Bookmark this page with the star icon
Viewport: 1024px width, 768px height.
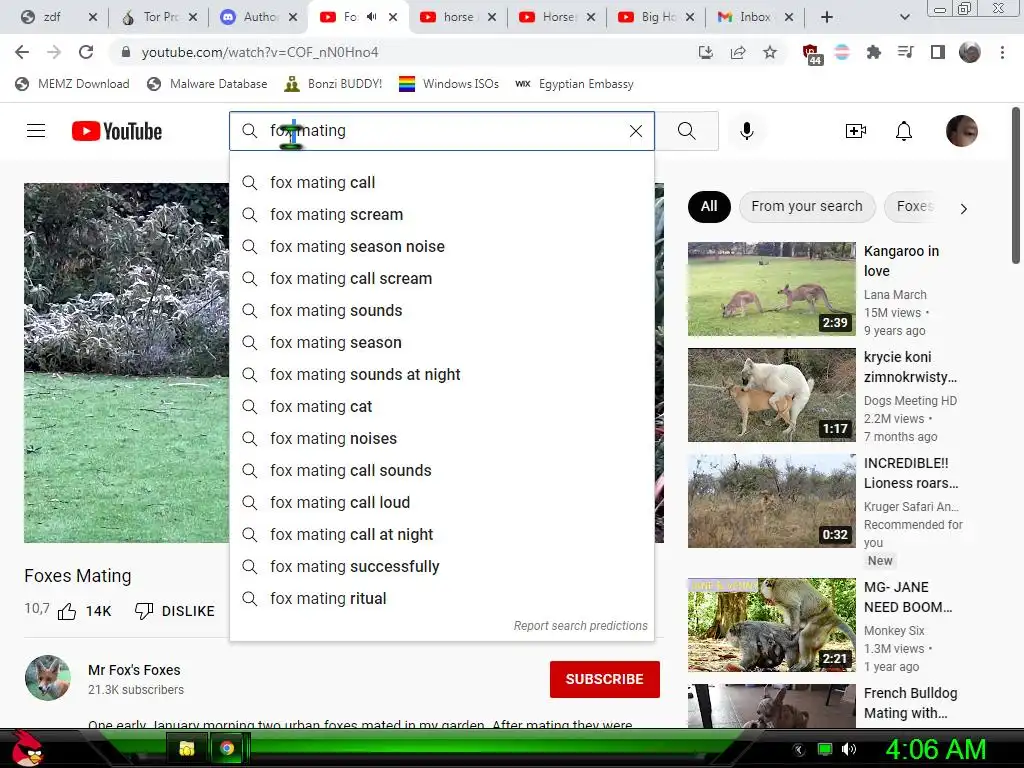click(770, 52)
